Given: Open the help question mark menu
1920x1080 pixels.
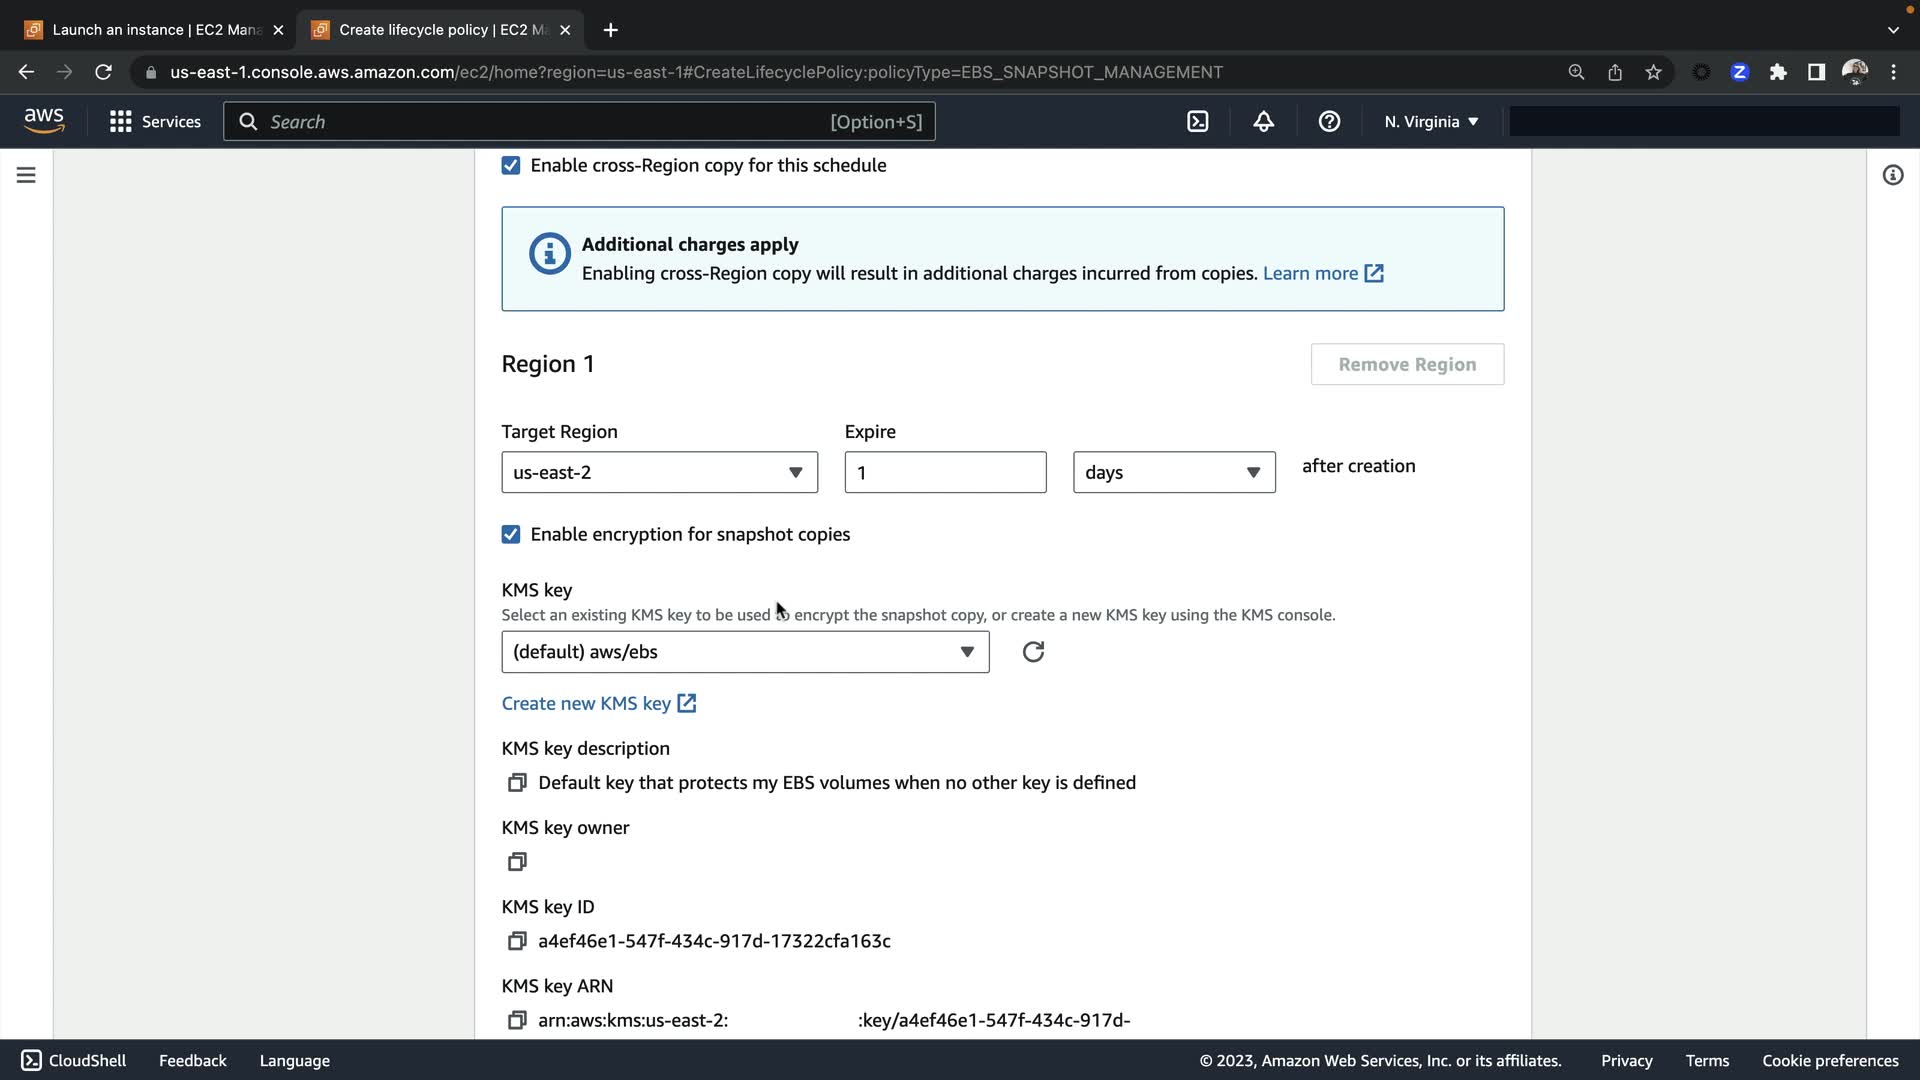Looking at the screenshot, I should tap(1329, 122).
